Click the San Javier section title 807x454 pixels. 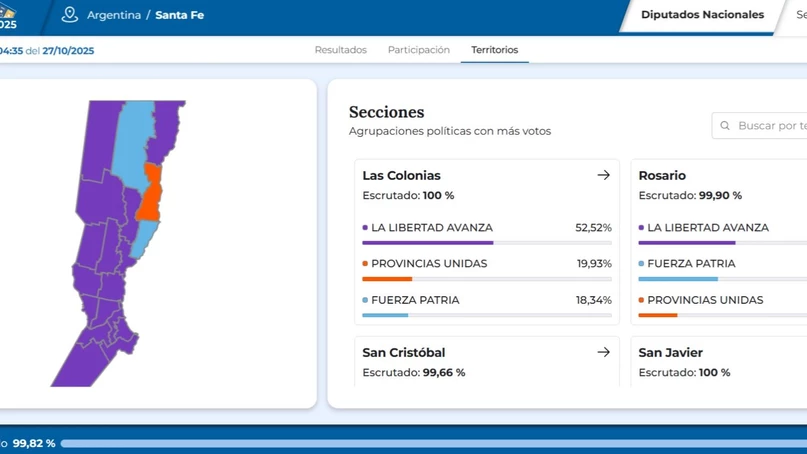pyautogui.click(x=670, y=353)
